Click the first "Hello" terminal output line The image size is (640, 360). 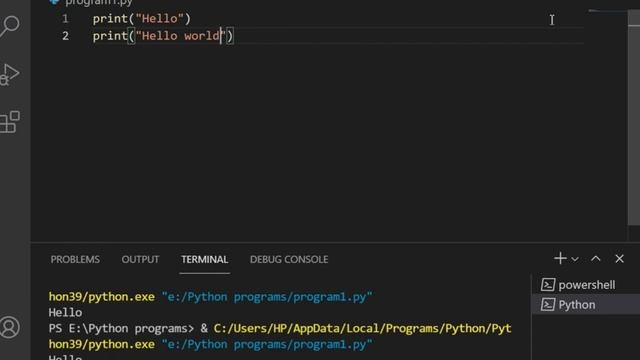coord(65,313)
